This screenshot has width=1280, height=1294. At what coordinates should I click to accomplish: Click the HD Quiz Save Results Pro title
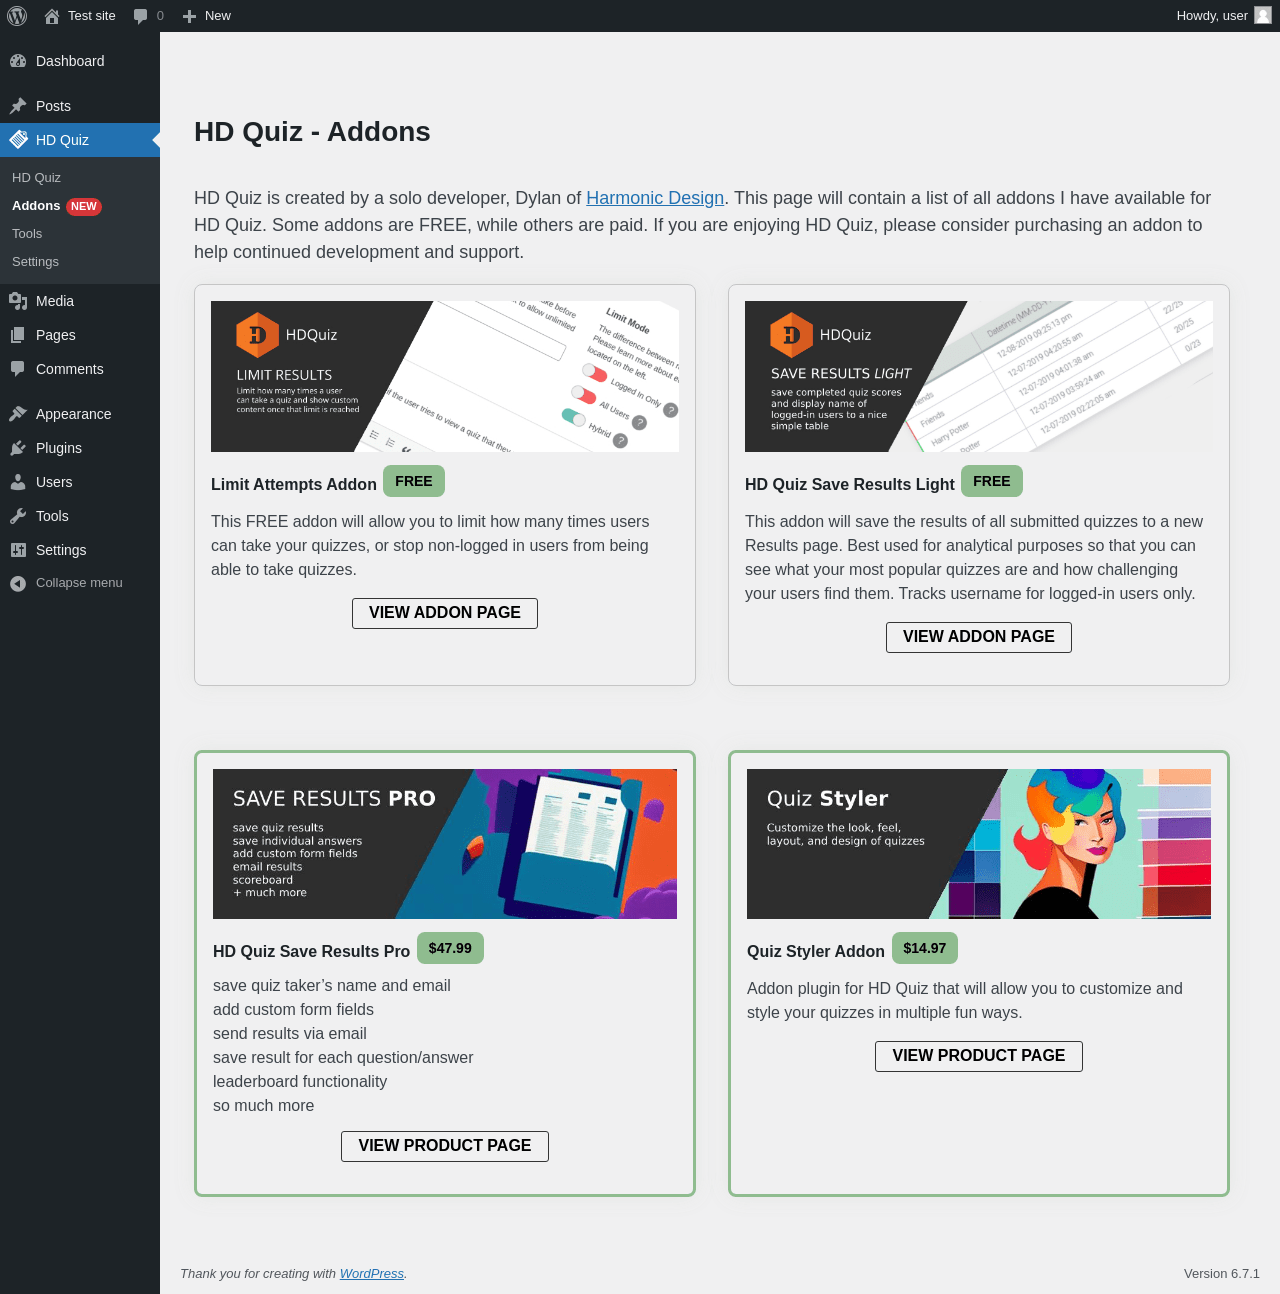click(x=311, y=951)
